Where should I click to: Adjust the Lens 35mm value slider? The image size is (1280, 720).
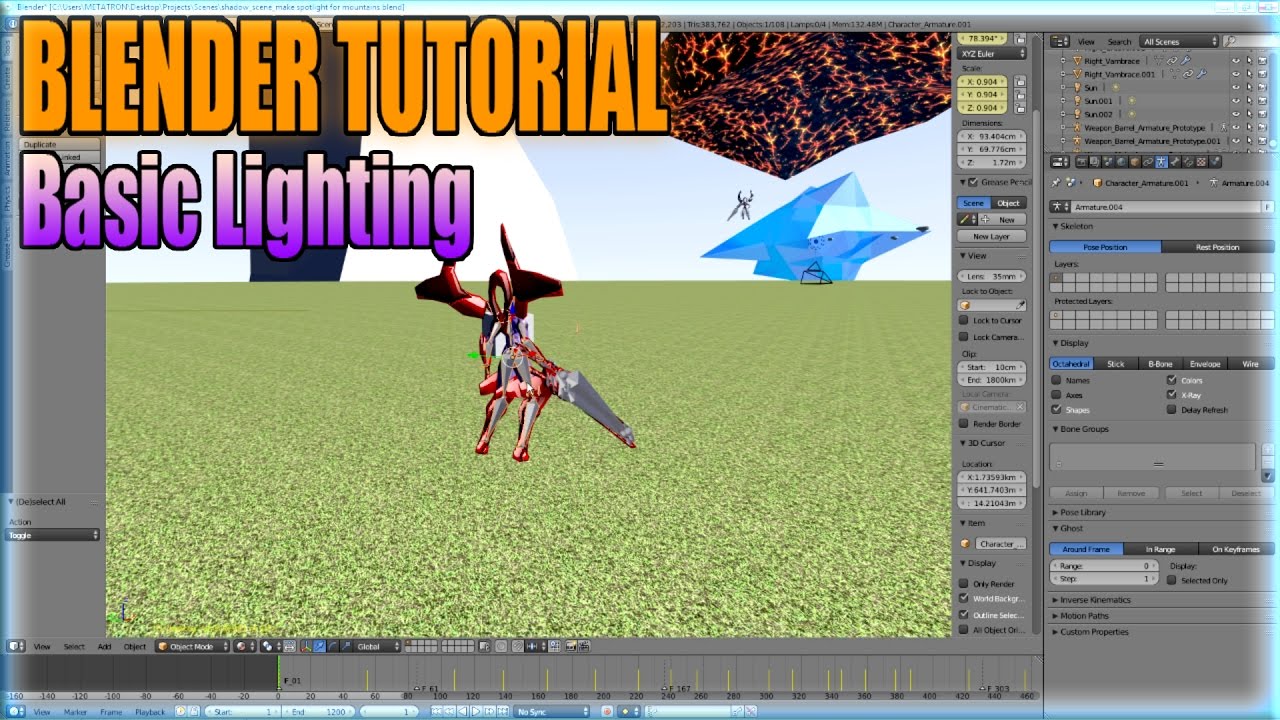[991, 276]
